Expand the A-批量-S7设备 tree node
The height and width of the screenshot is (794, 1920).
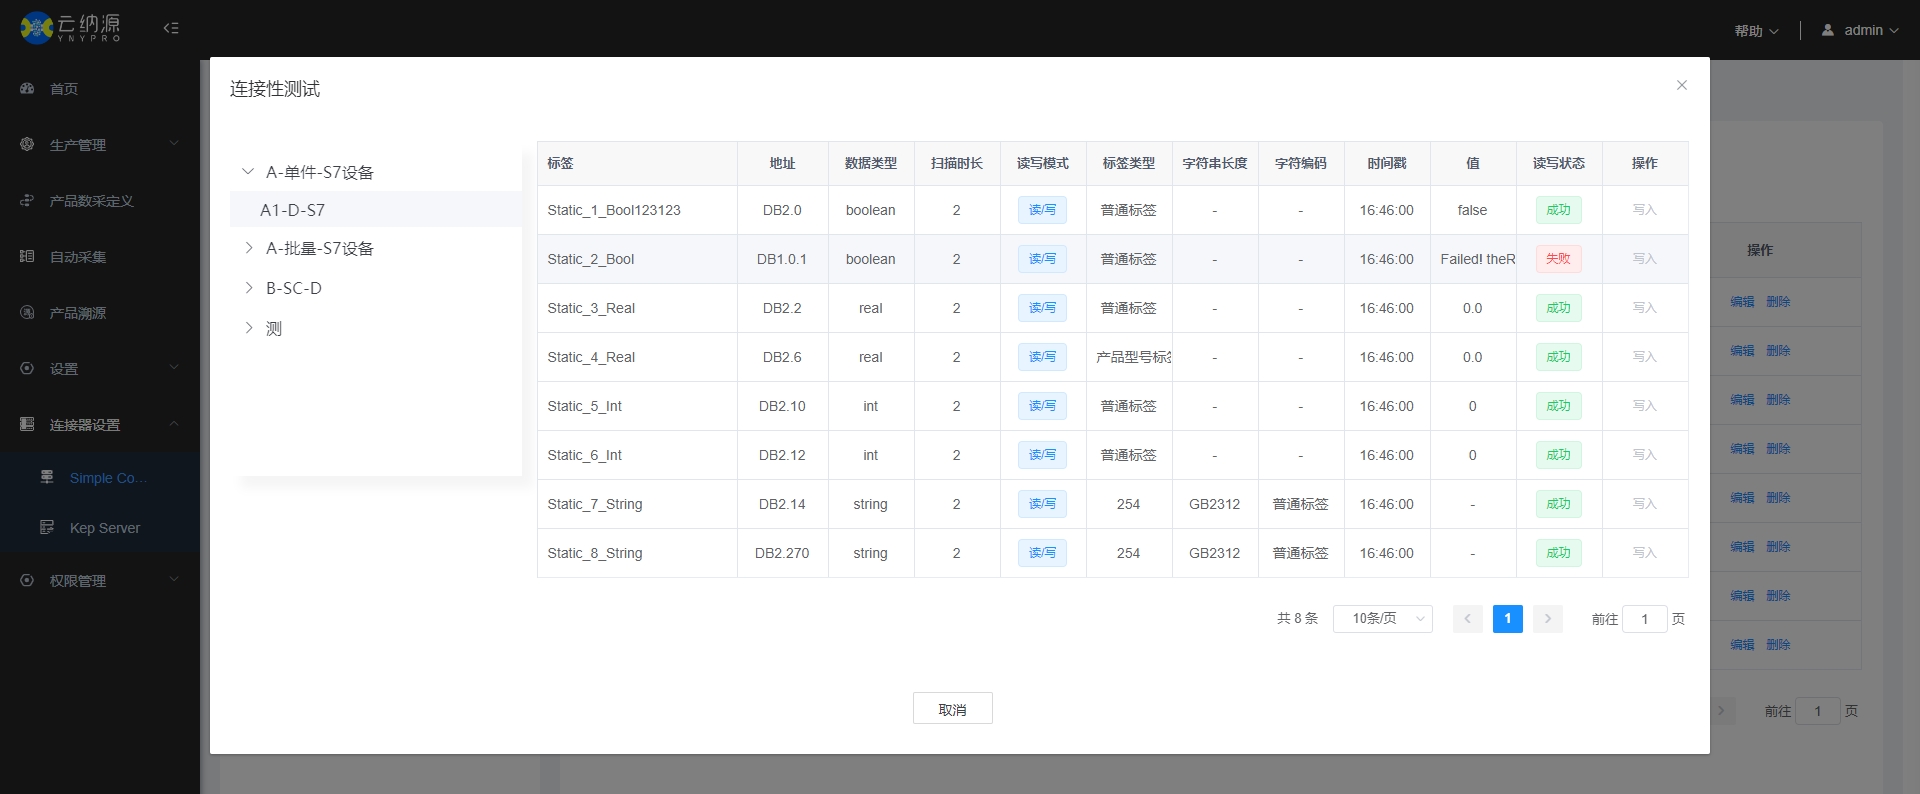(x=248, y=248)
